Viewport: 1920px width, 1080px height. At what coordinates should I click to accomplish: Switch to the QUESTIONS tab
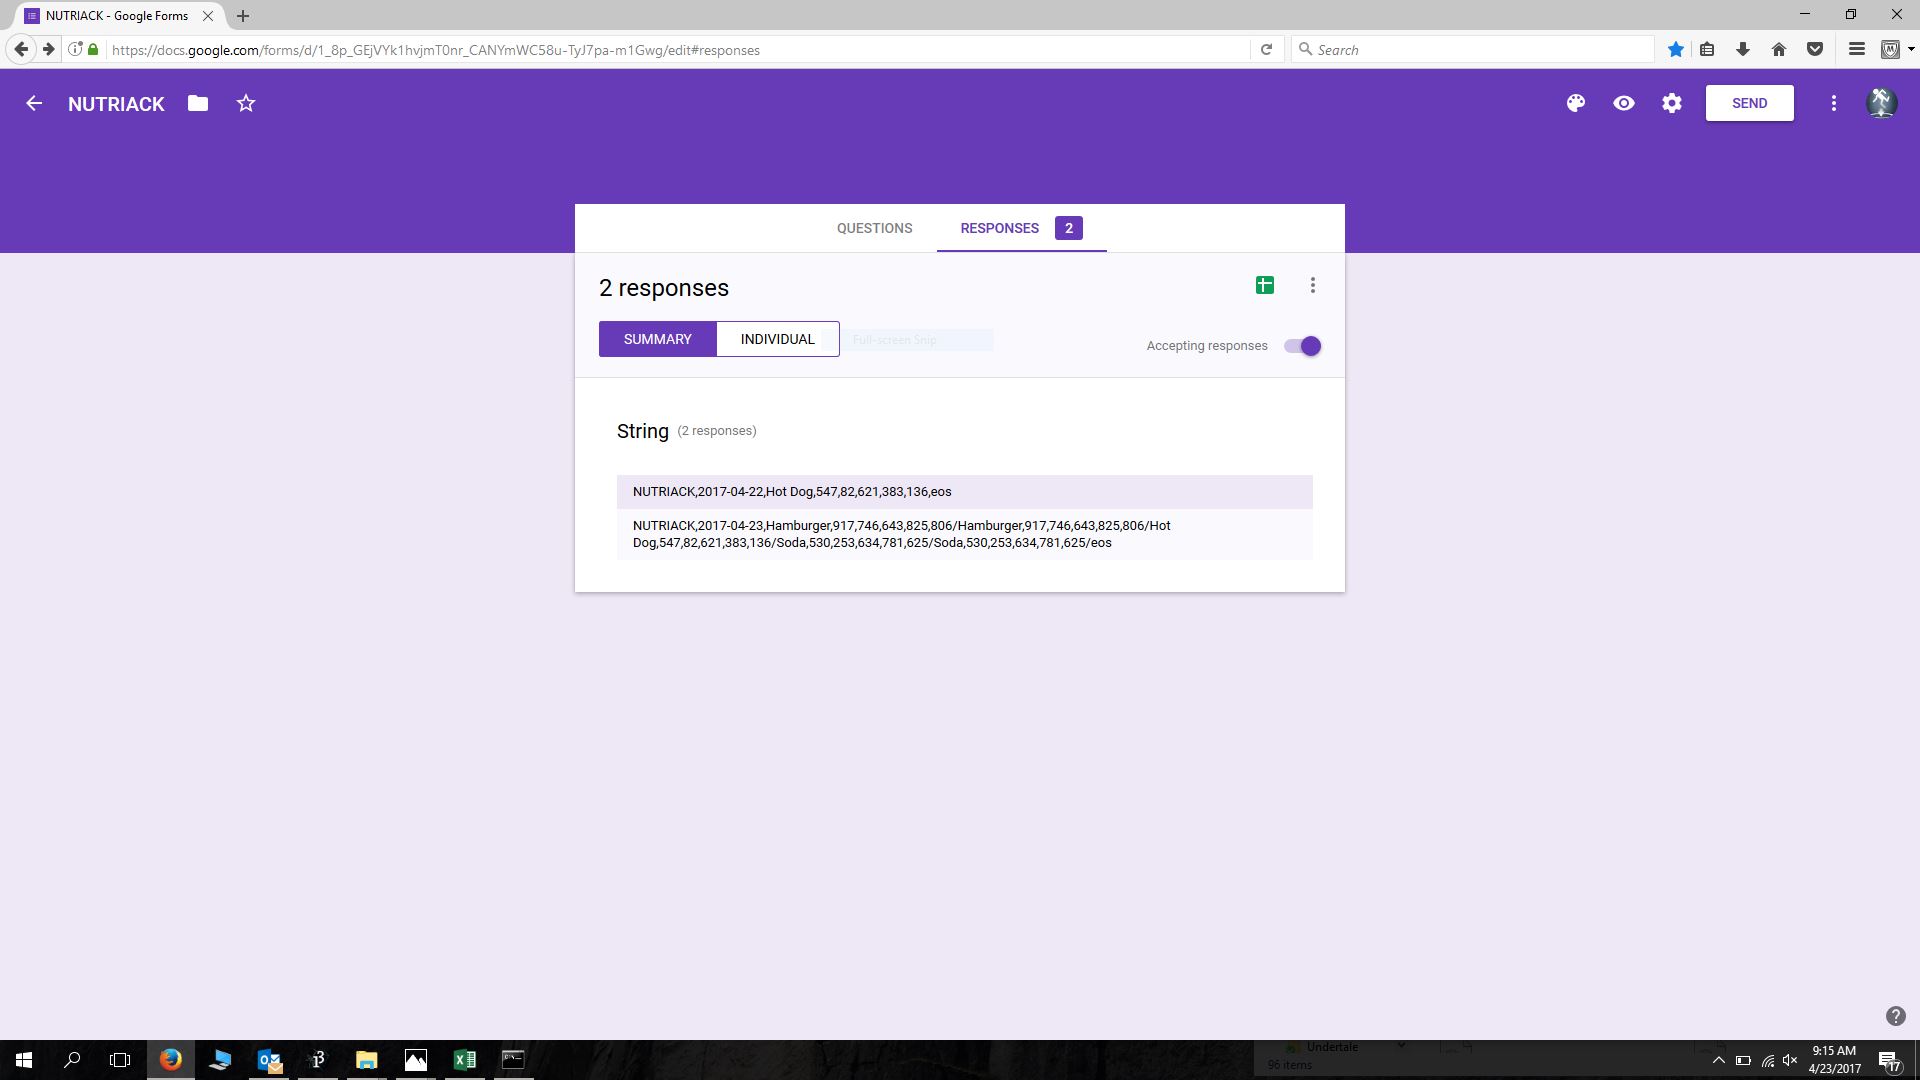coord(874,228)
